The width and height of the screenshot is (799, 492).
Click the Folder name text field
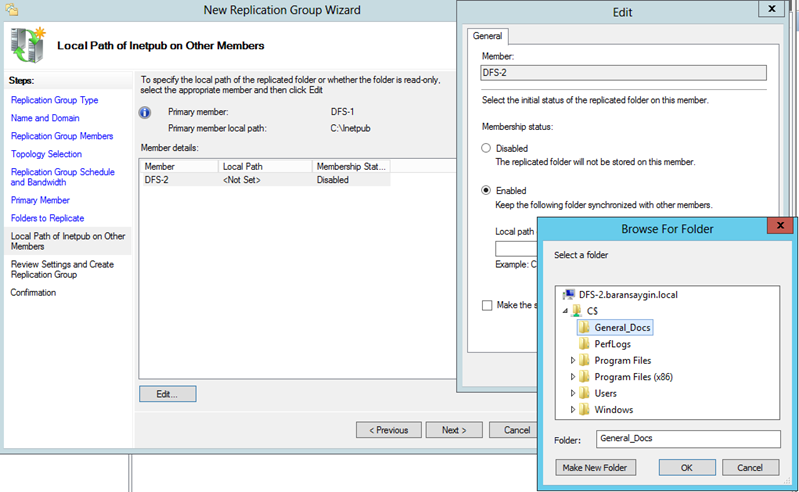click(687, 439)
